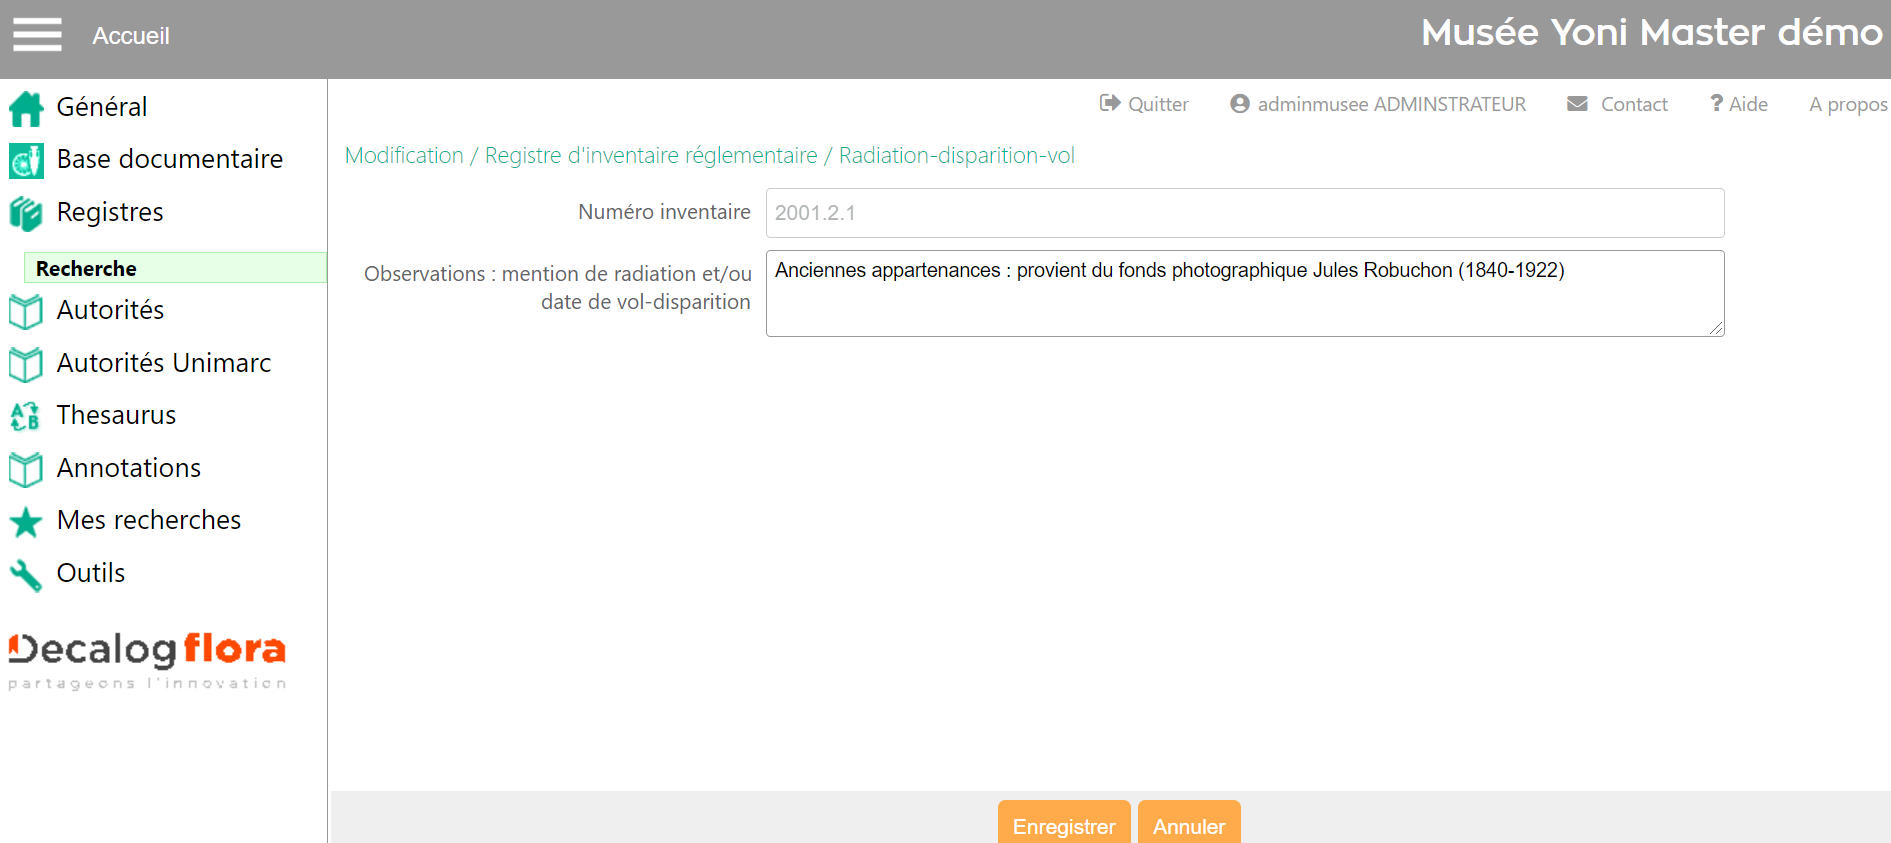
Task: Open the Annotations menu entry
Action: coord(128,468)
